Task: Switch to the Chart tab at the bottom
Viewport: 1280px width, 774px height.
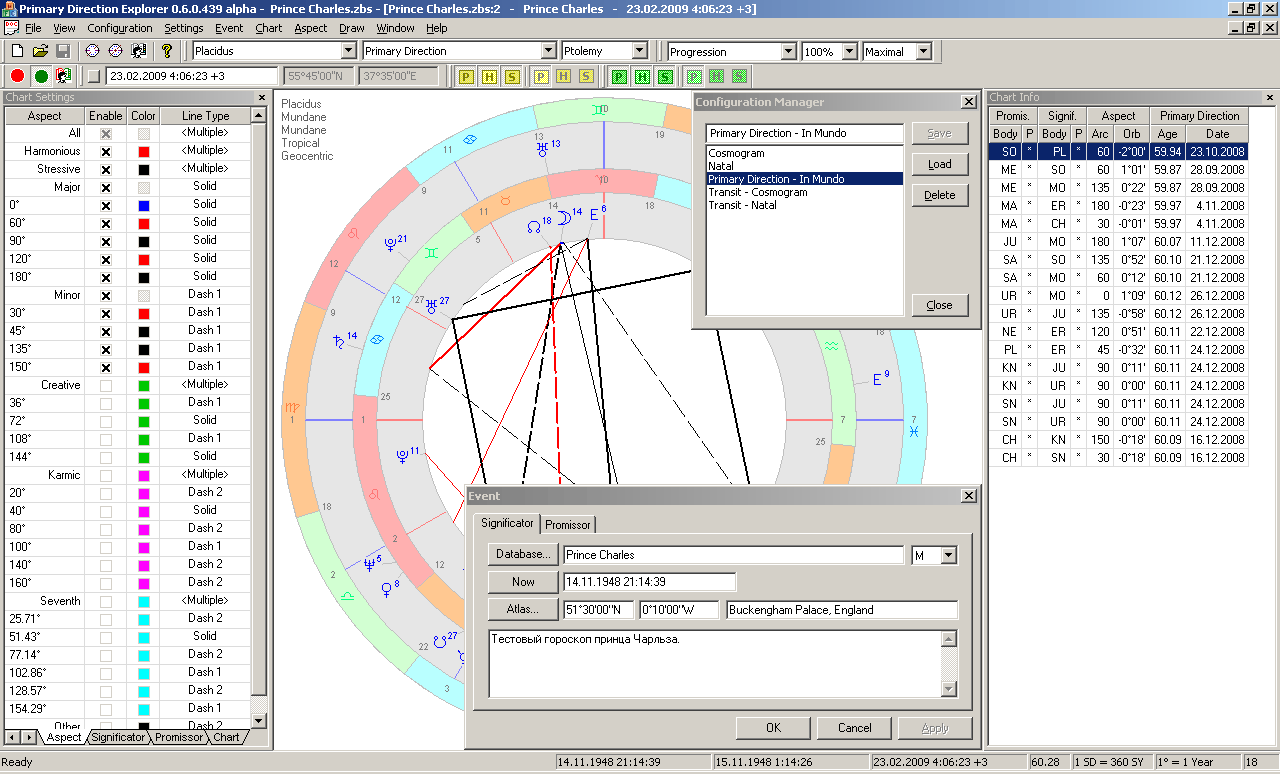Action: (226, 737)
